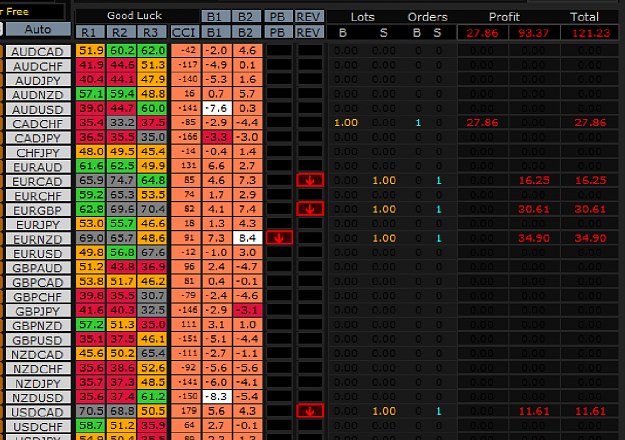Click the Good Luck label
The height and width of the screenshot is (440, 625).
(135, 16)
